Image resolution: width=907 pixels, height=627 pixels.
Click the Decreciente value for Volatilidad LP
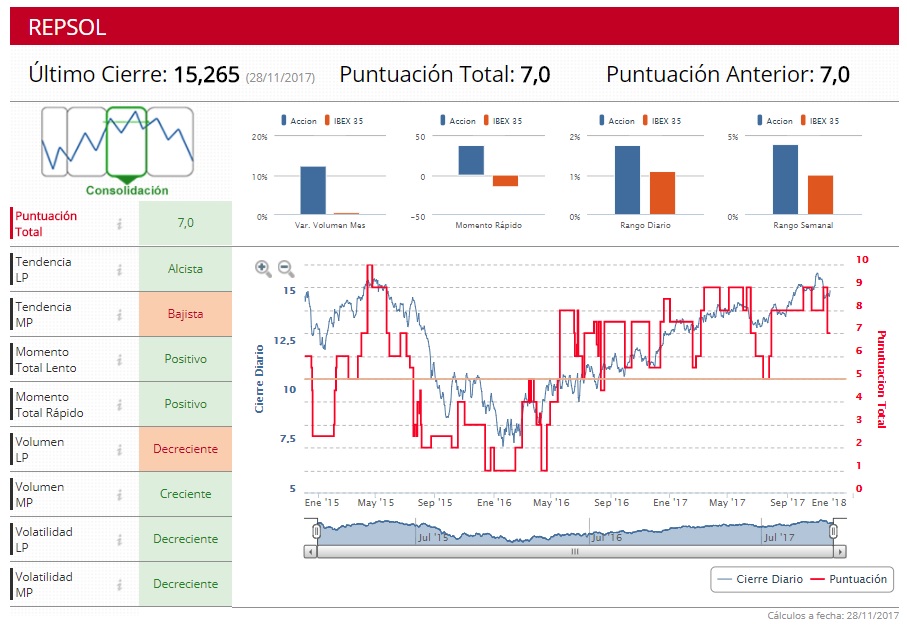click(185, 539)
